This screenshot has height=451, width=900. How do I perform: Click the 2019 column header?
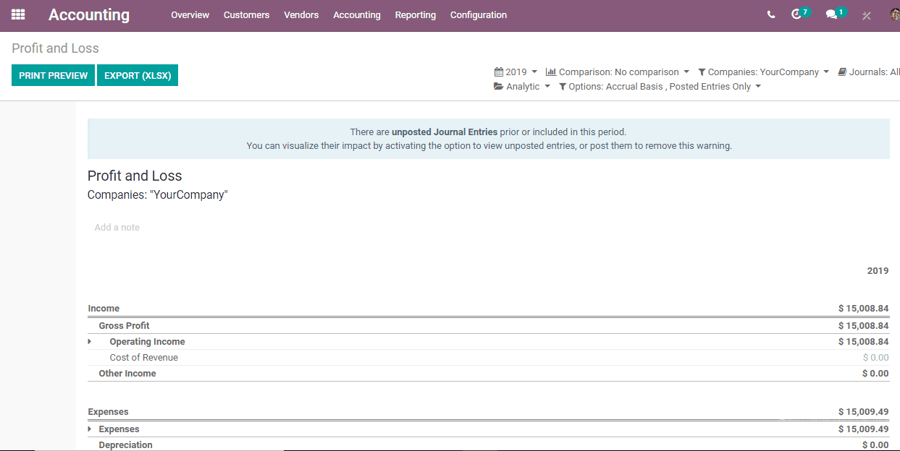coord(878,271)
